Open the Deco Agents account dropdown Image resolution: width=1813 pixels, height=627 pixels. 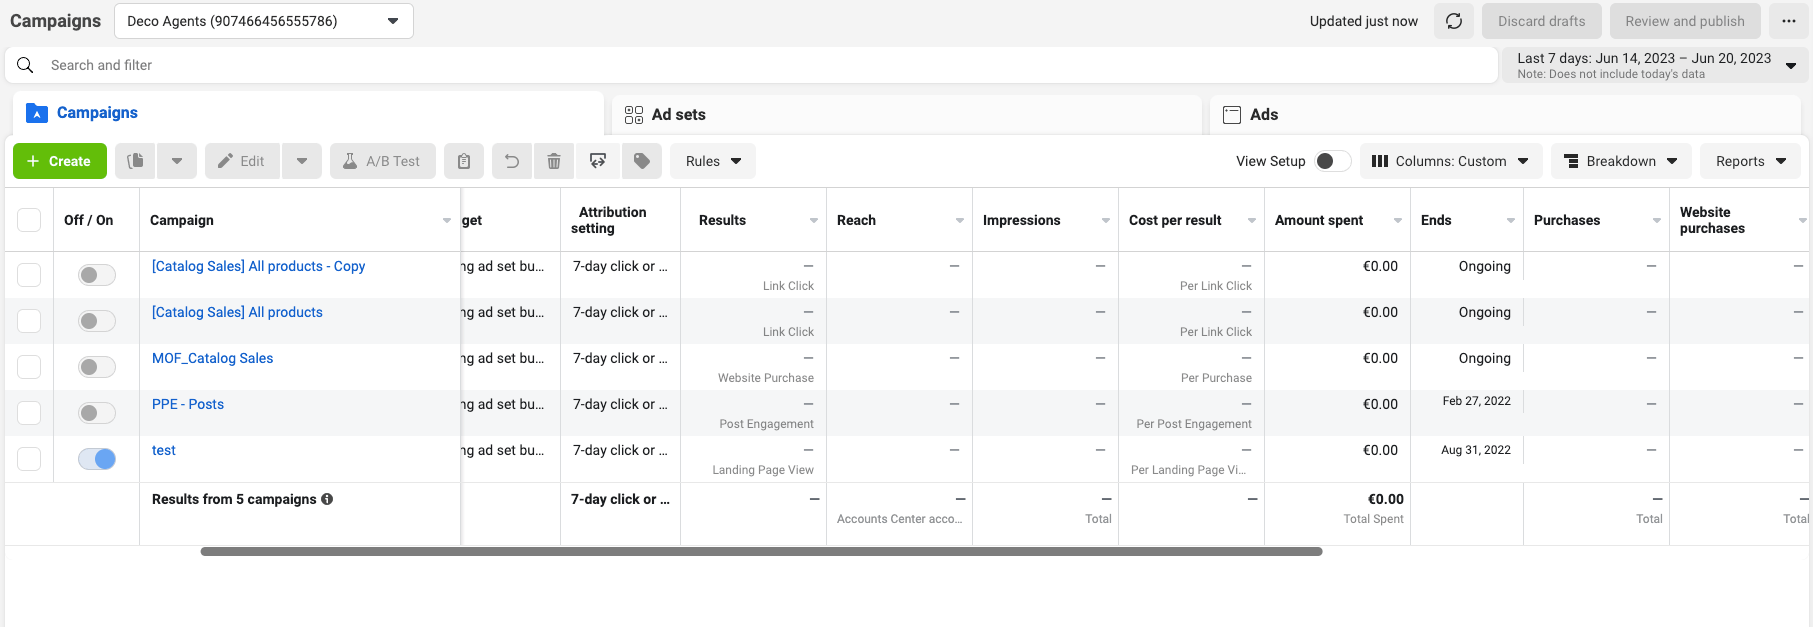point(264,21)
